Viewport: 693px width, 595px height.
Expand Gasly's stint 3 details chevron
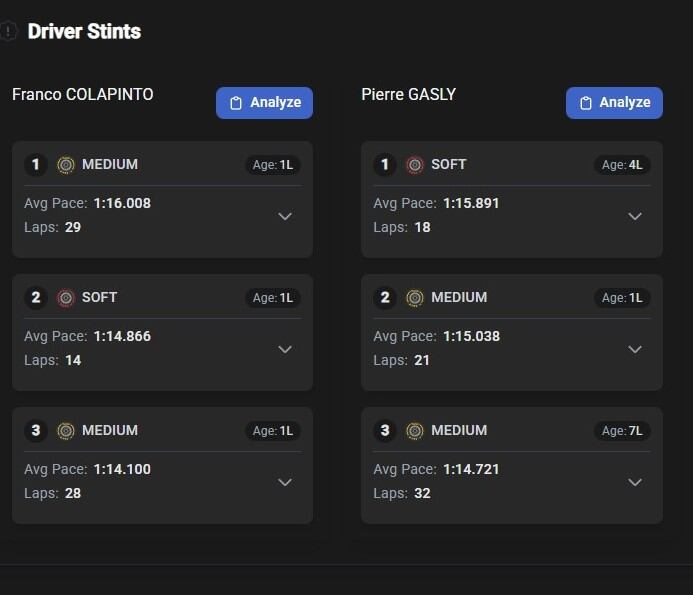point(634,482)
